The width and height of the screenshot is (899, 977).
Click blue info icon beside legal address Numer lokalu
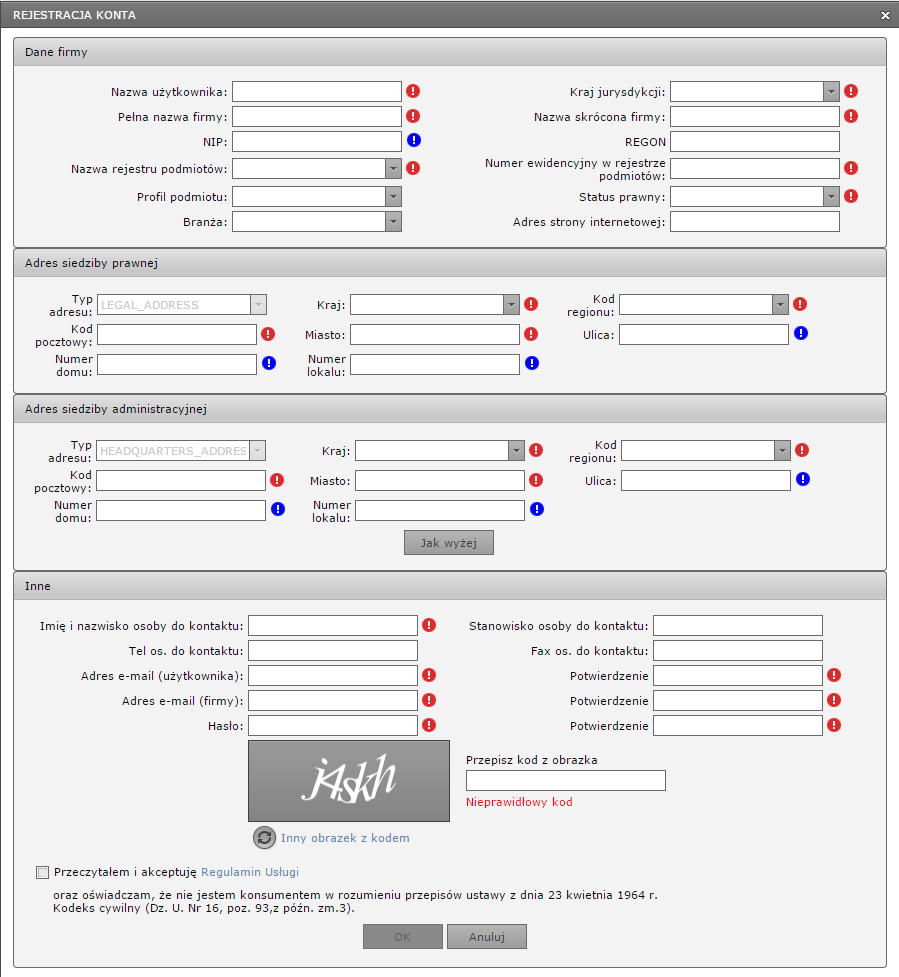532,363
